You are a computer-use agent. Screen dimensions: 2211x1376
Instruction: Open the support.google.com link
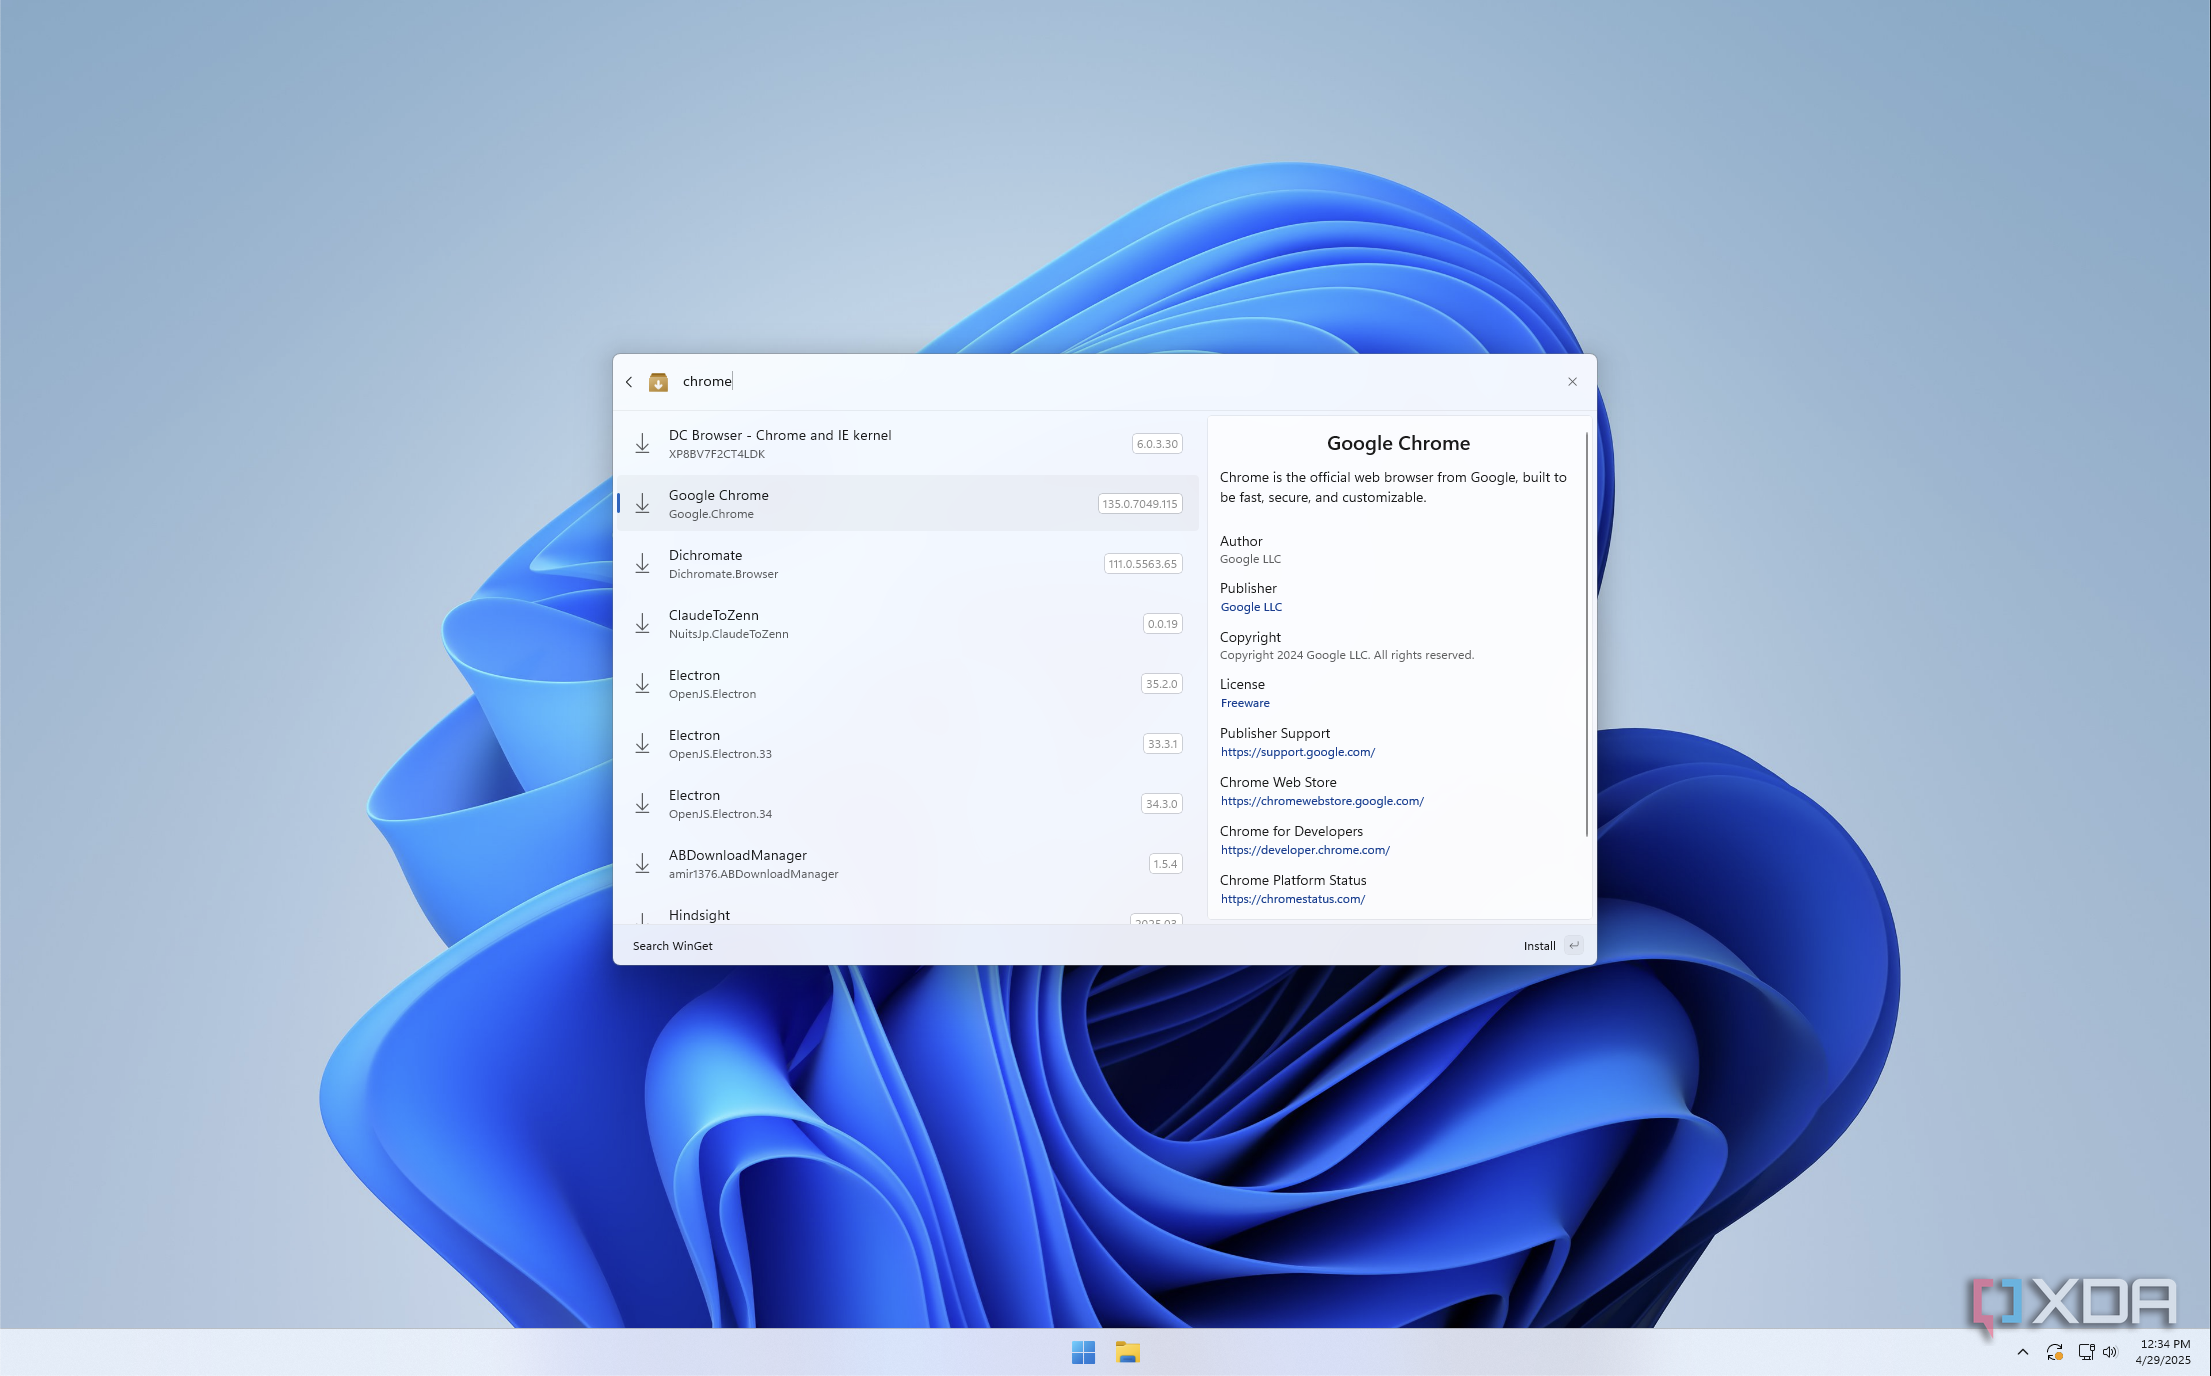coord(1298,752)
